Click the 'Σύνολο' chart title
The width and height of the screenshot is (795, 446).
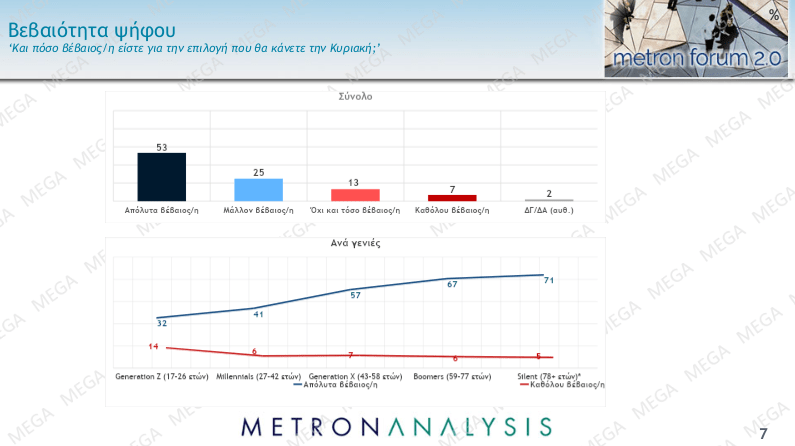[355, 97]
